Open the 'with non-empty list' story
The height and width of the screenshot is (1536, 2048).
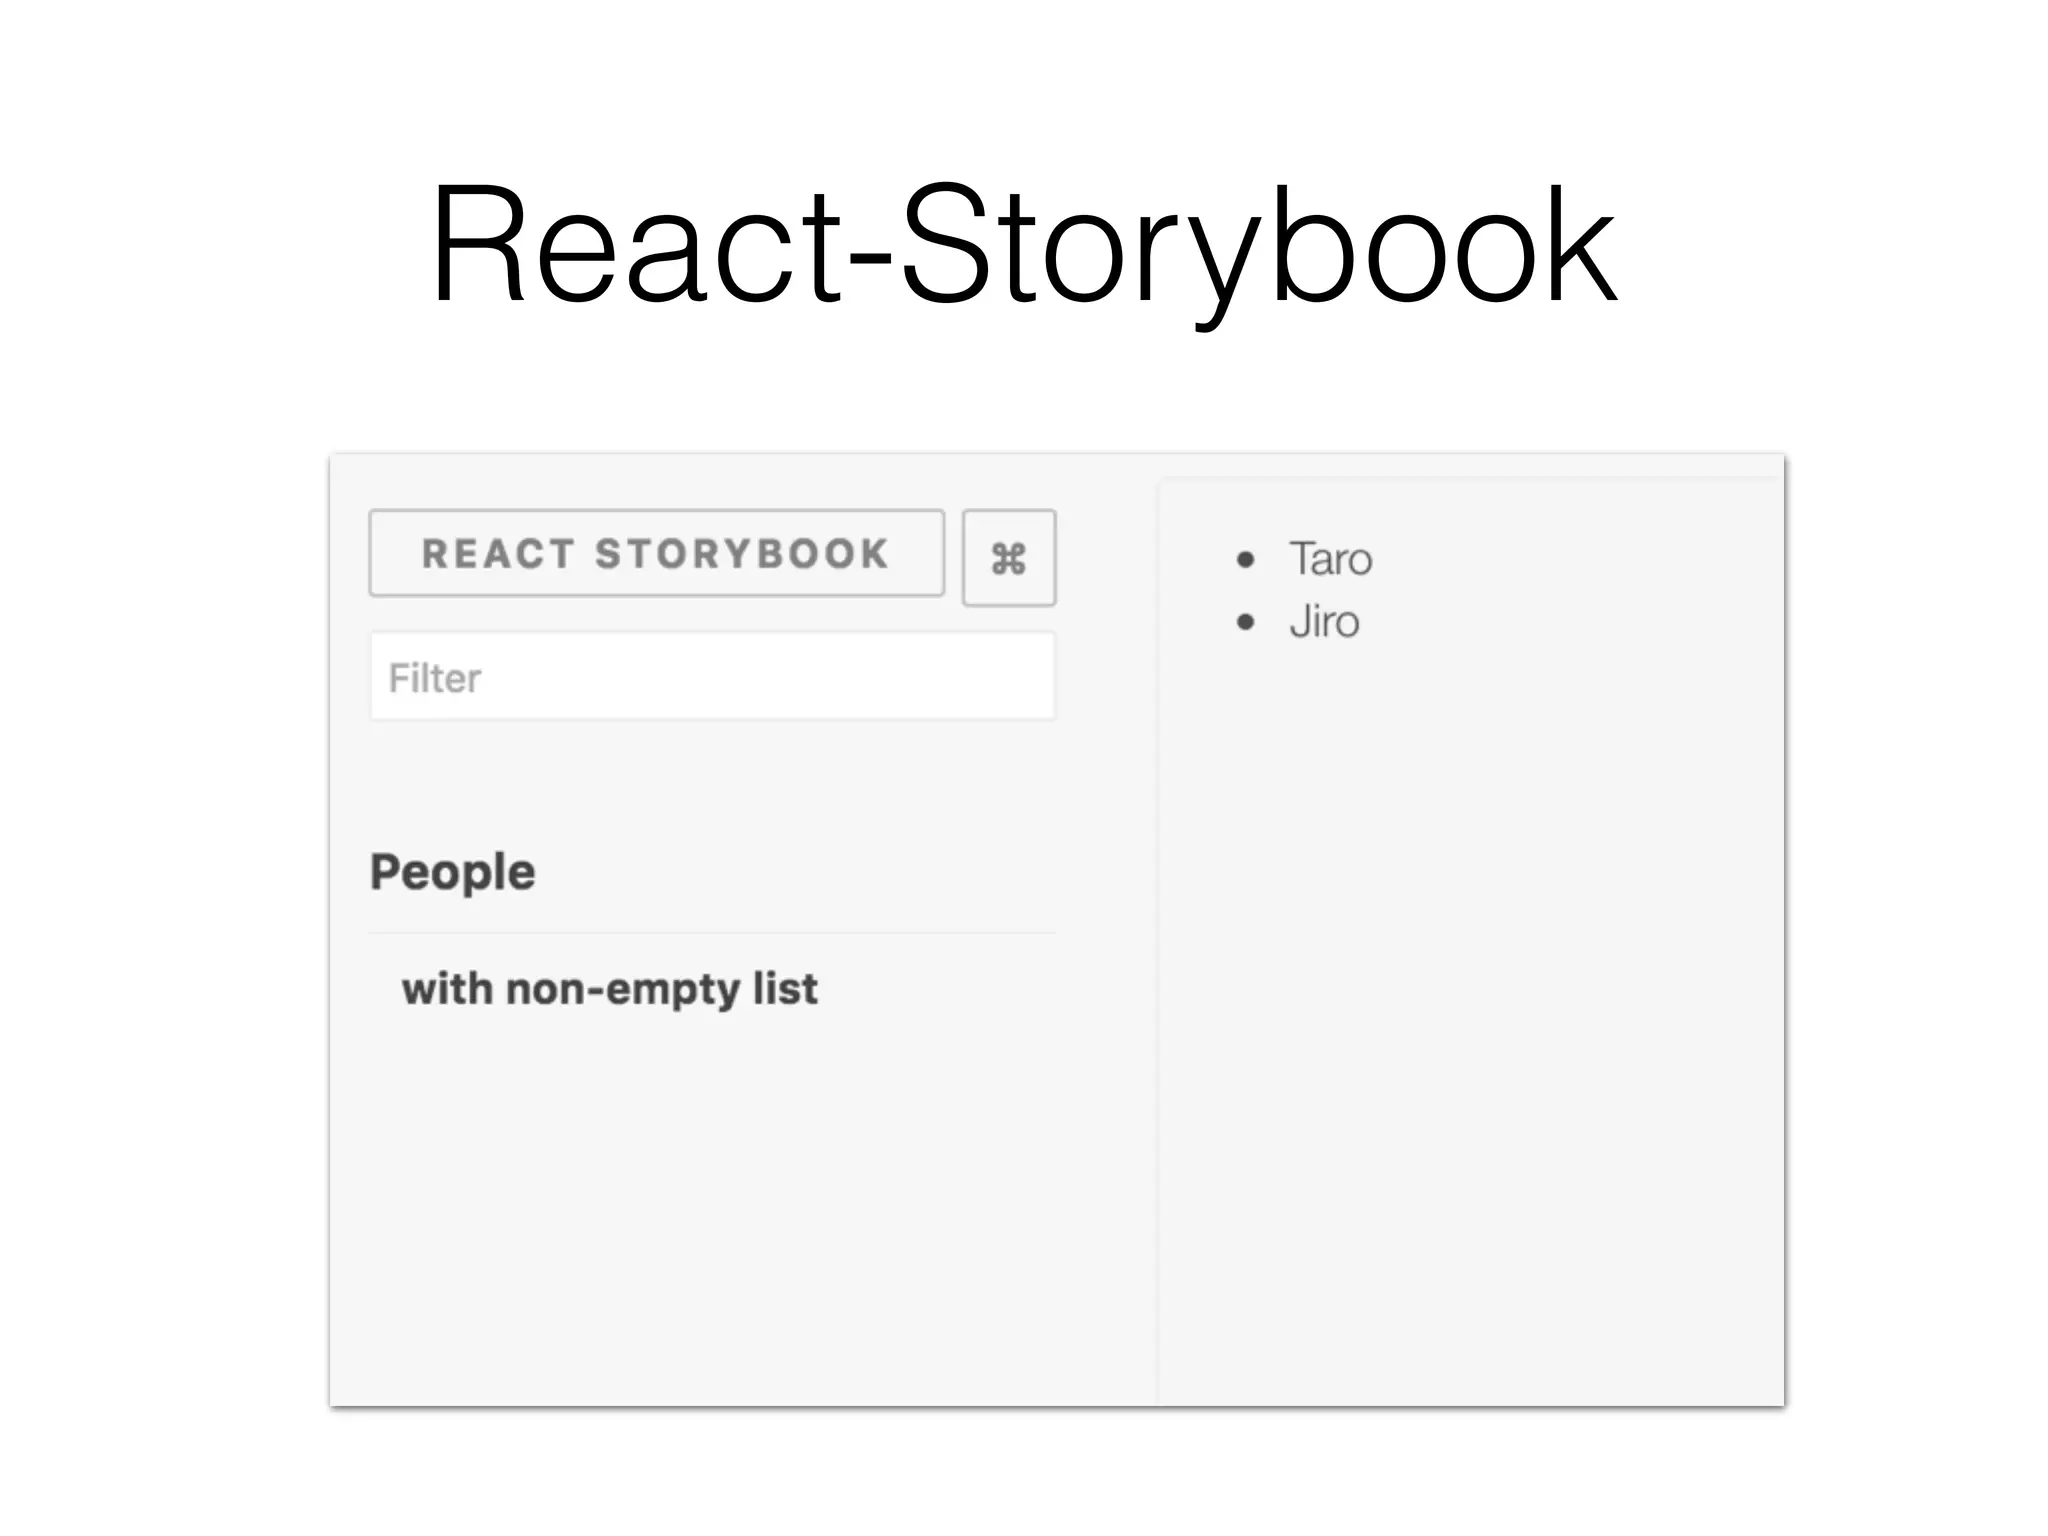(x=610, y=989)
